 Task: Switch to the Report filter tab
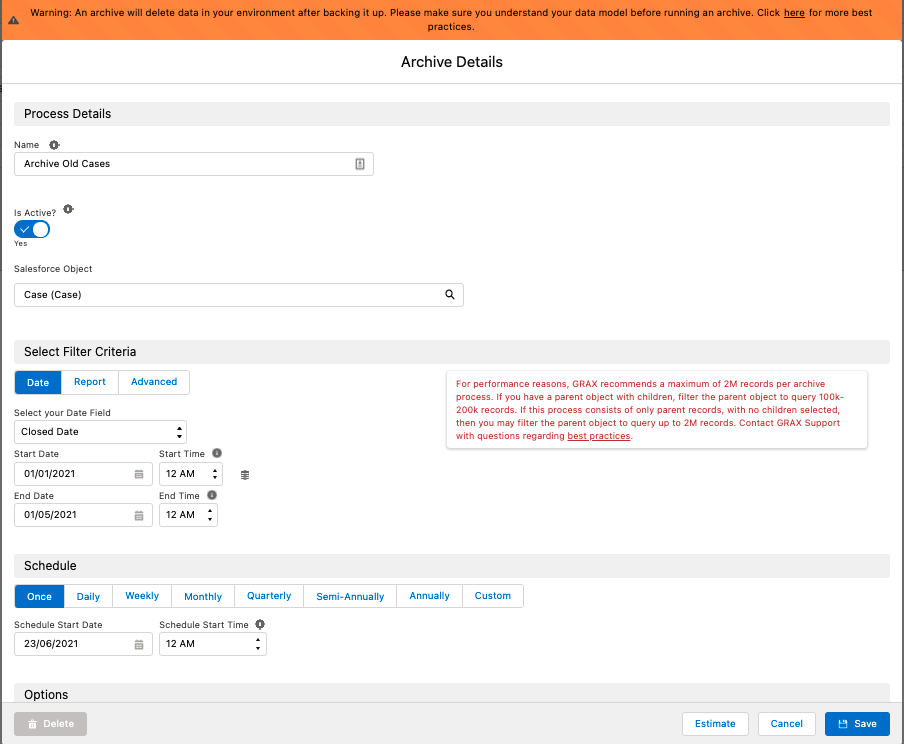[90, 382]
